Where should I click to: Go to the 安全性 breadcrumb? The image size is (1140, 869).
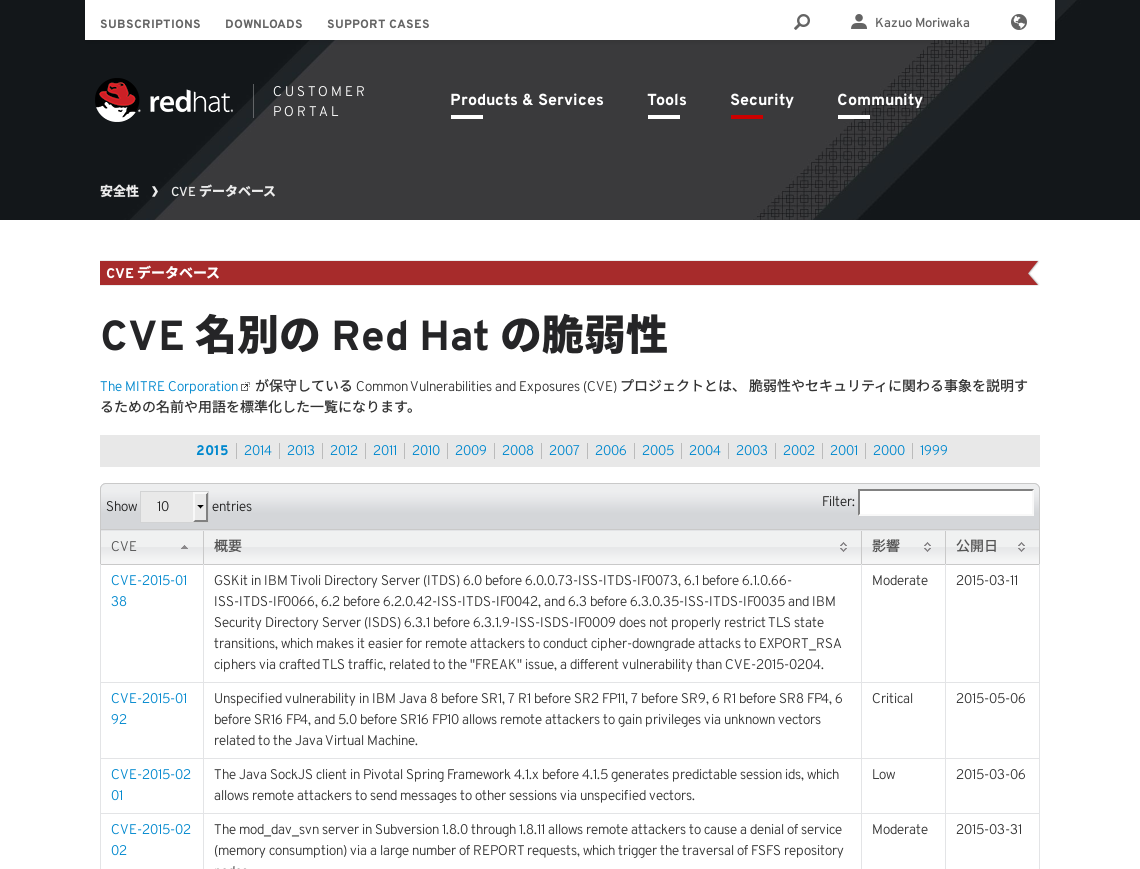pos(119,191)
